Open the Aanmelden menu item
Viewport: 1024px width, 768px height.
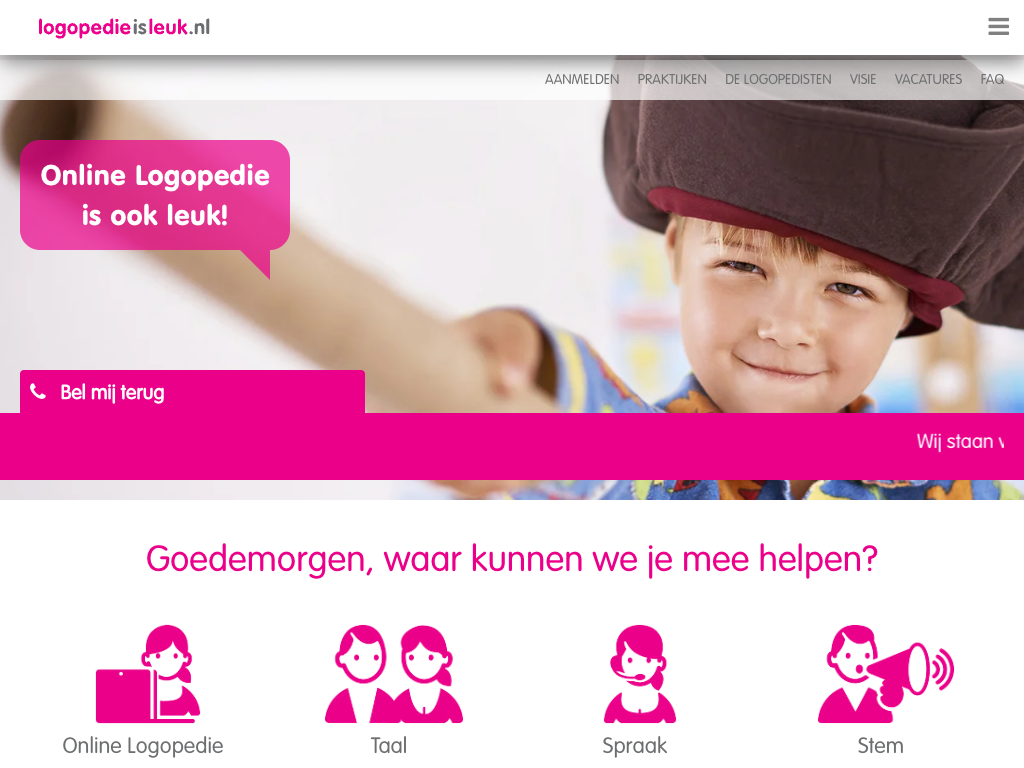[582, 80]
